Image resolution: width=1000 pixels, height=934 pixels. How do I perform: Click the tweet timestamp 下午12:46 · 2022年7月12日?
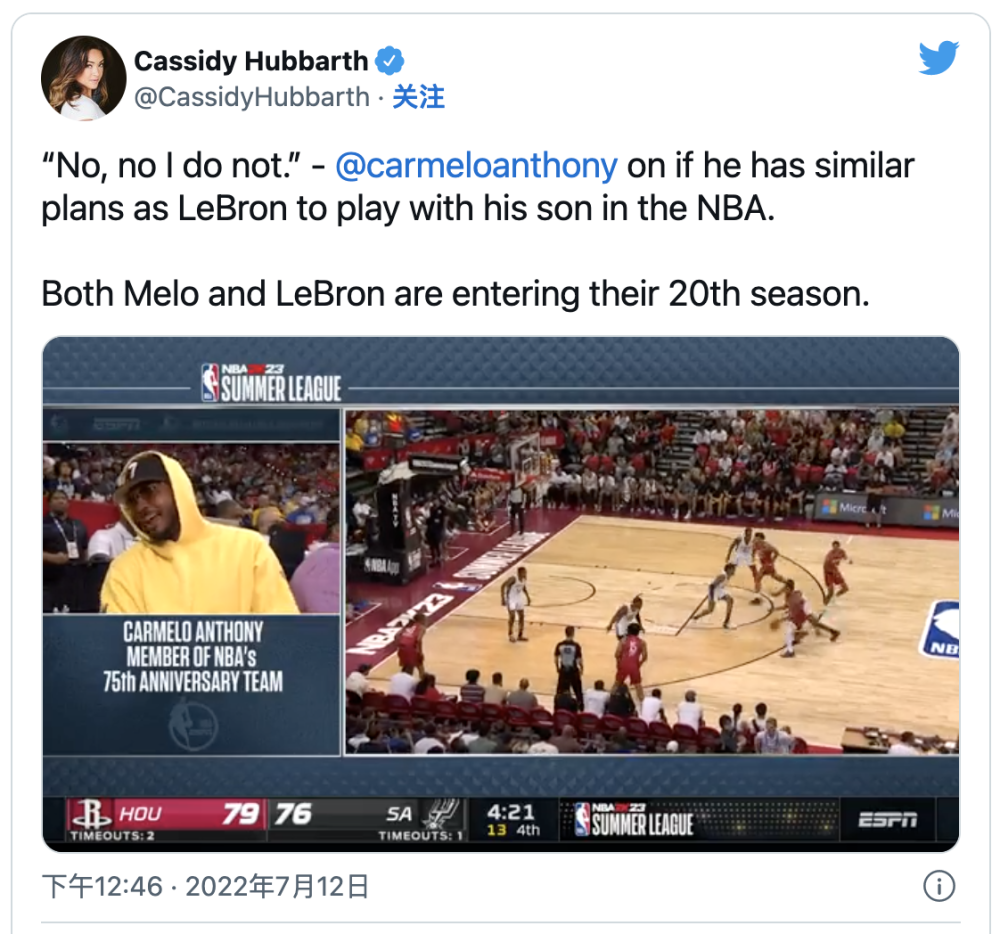[x=205, y=886]
